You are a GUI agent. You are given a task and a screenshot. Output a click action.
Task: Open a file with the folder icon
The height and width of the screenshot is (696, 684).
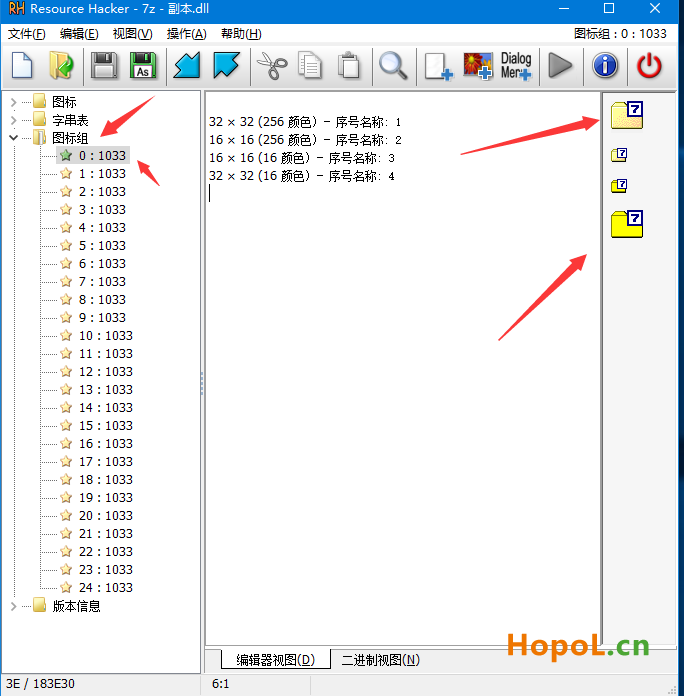61,66
